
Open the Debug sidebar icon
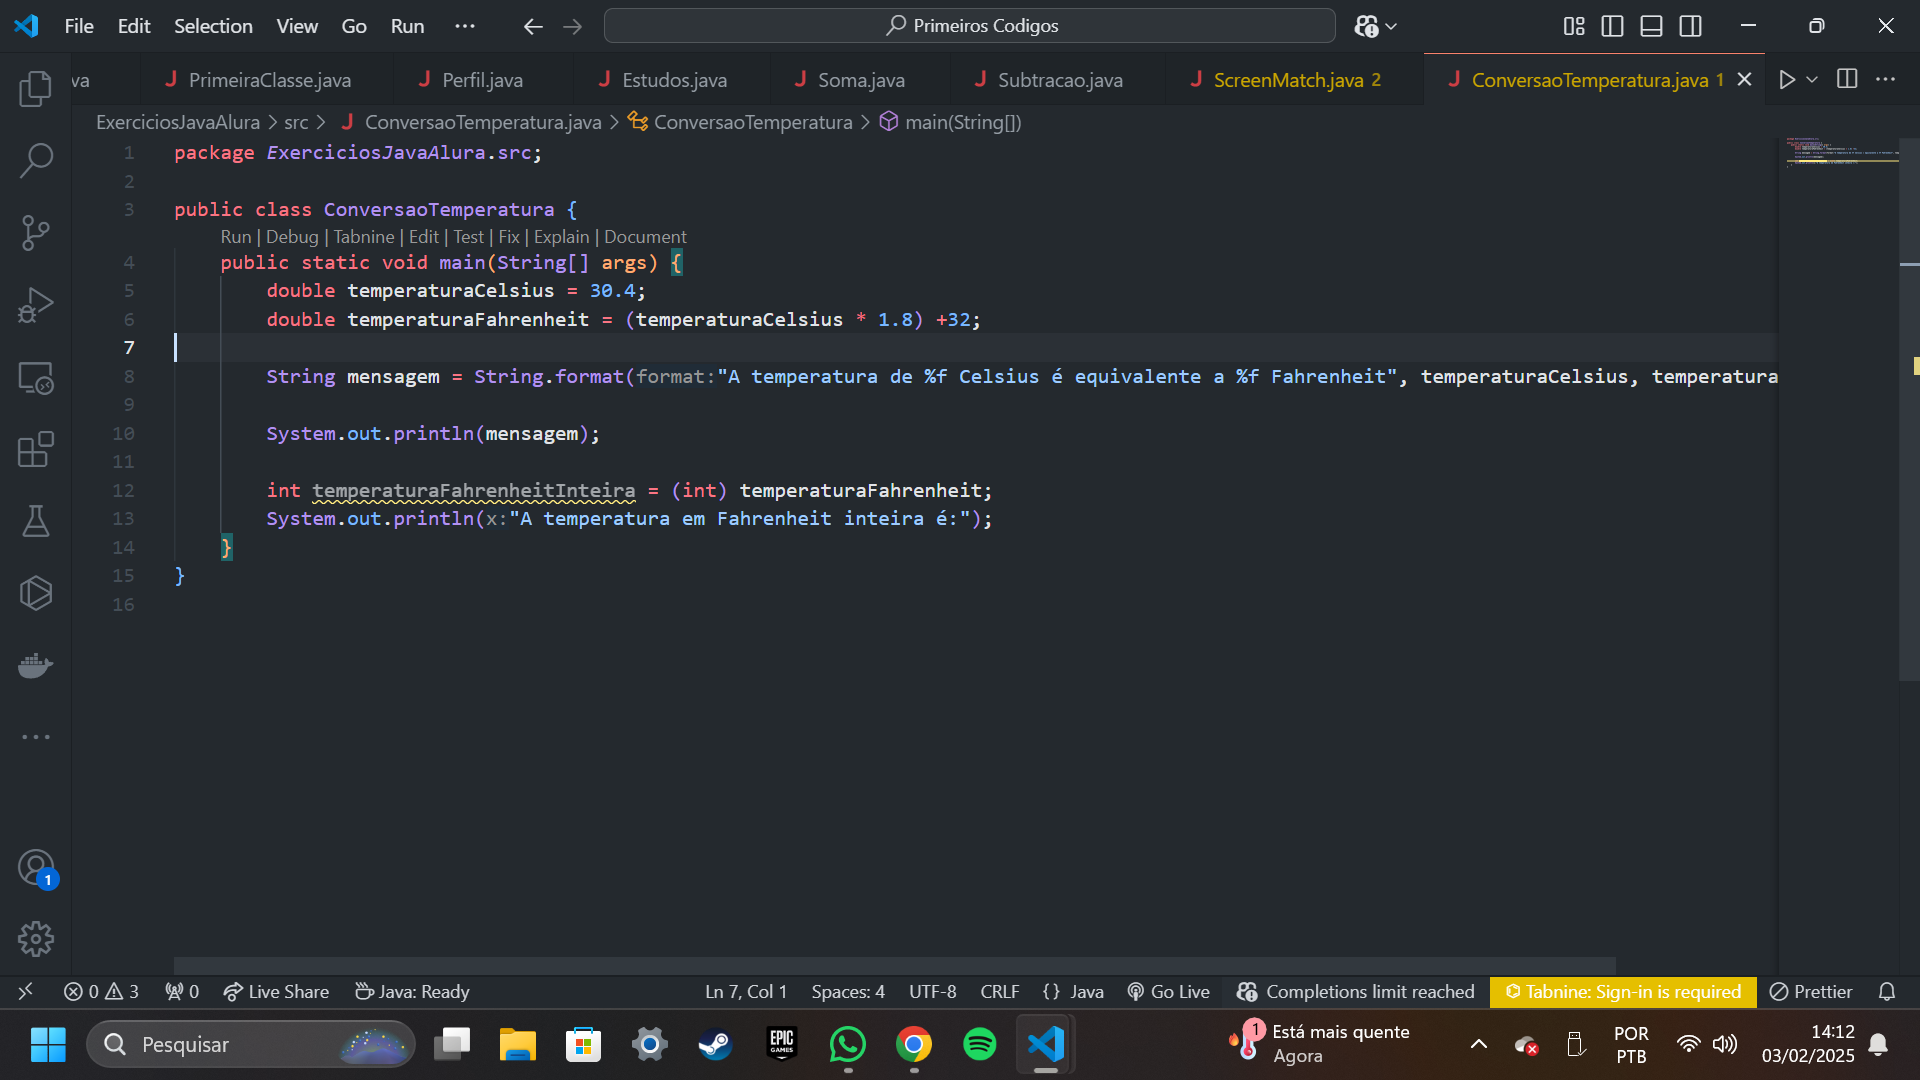tap(36, 303)
